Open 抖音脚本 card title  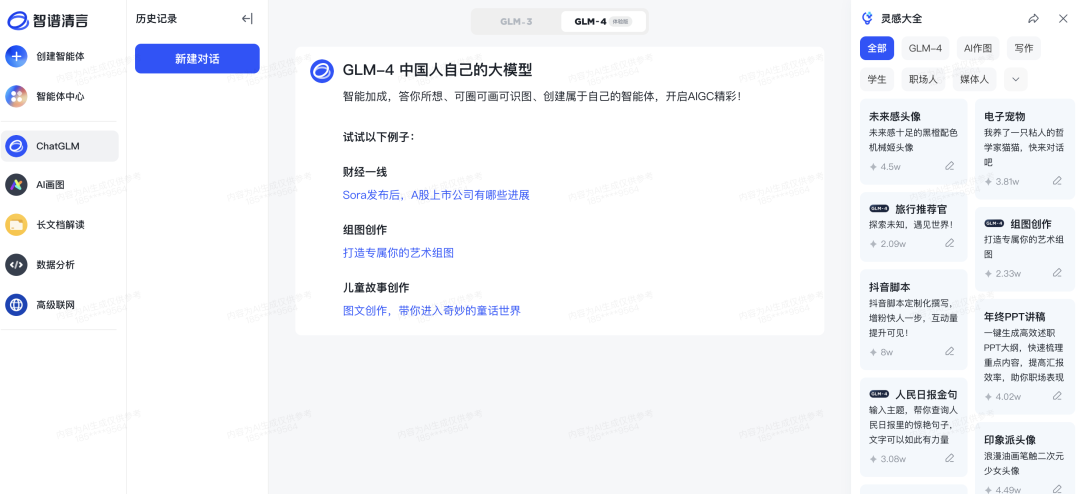click(x=890, y=287)
